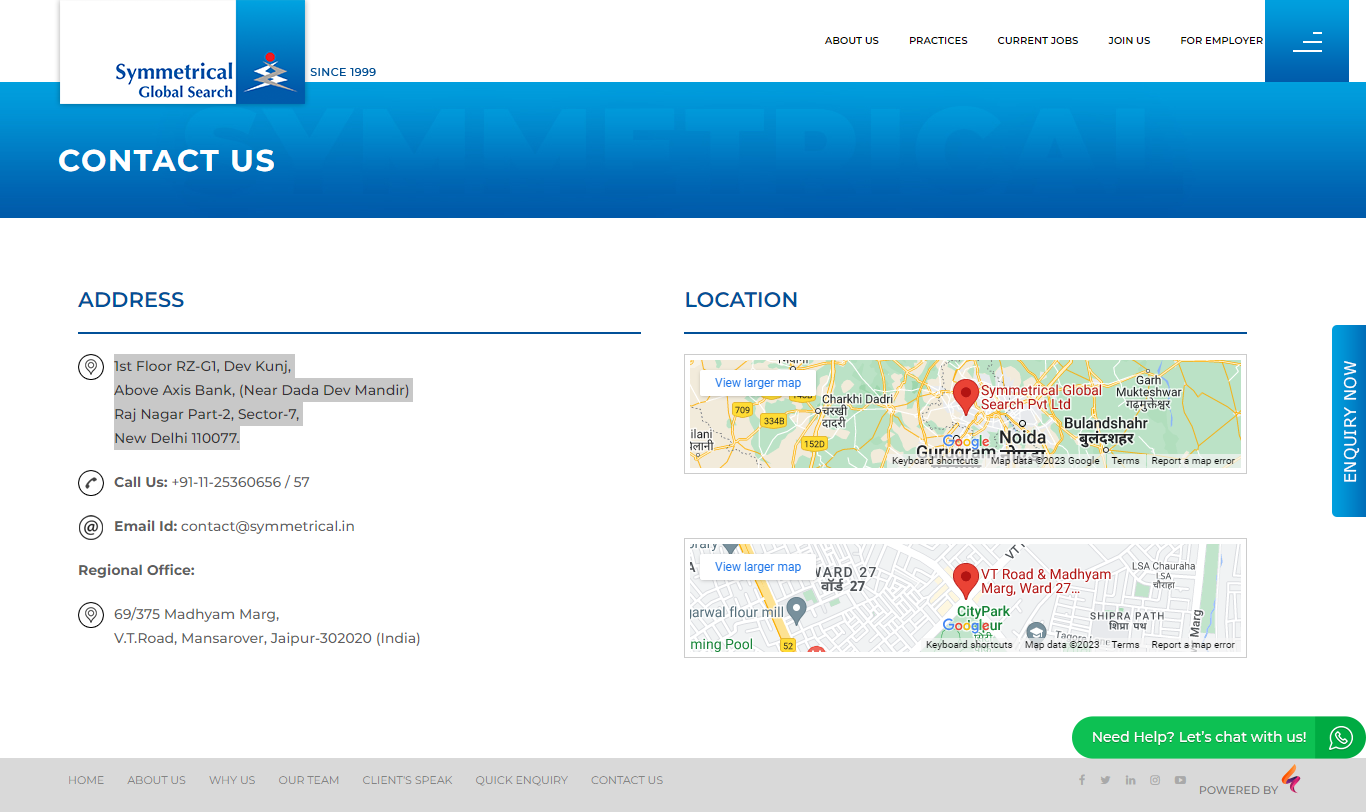Open Keyboard shortcuts on the Delhi map
This screenshot has width=1366, height=812.
click(x=935, y=461)
